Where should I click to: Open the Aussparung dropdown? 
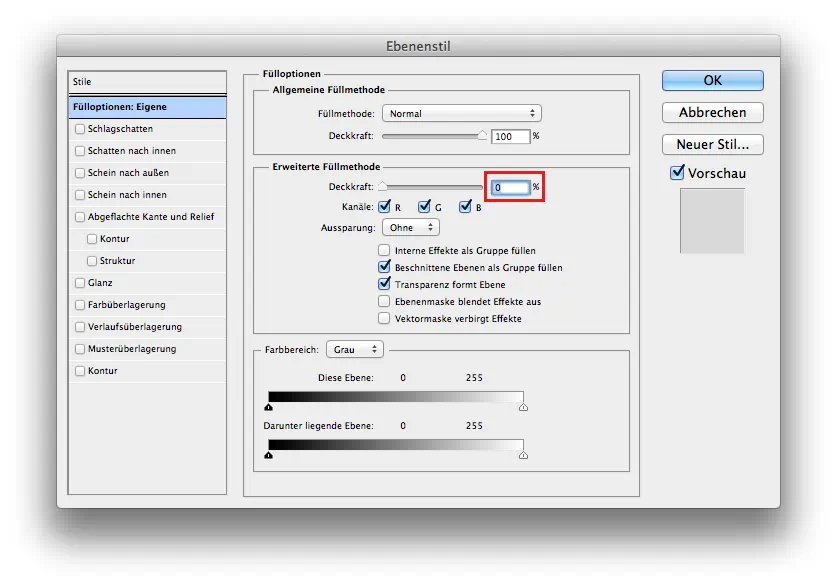click(x=410, y=228)
